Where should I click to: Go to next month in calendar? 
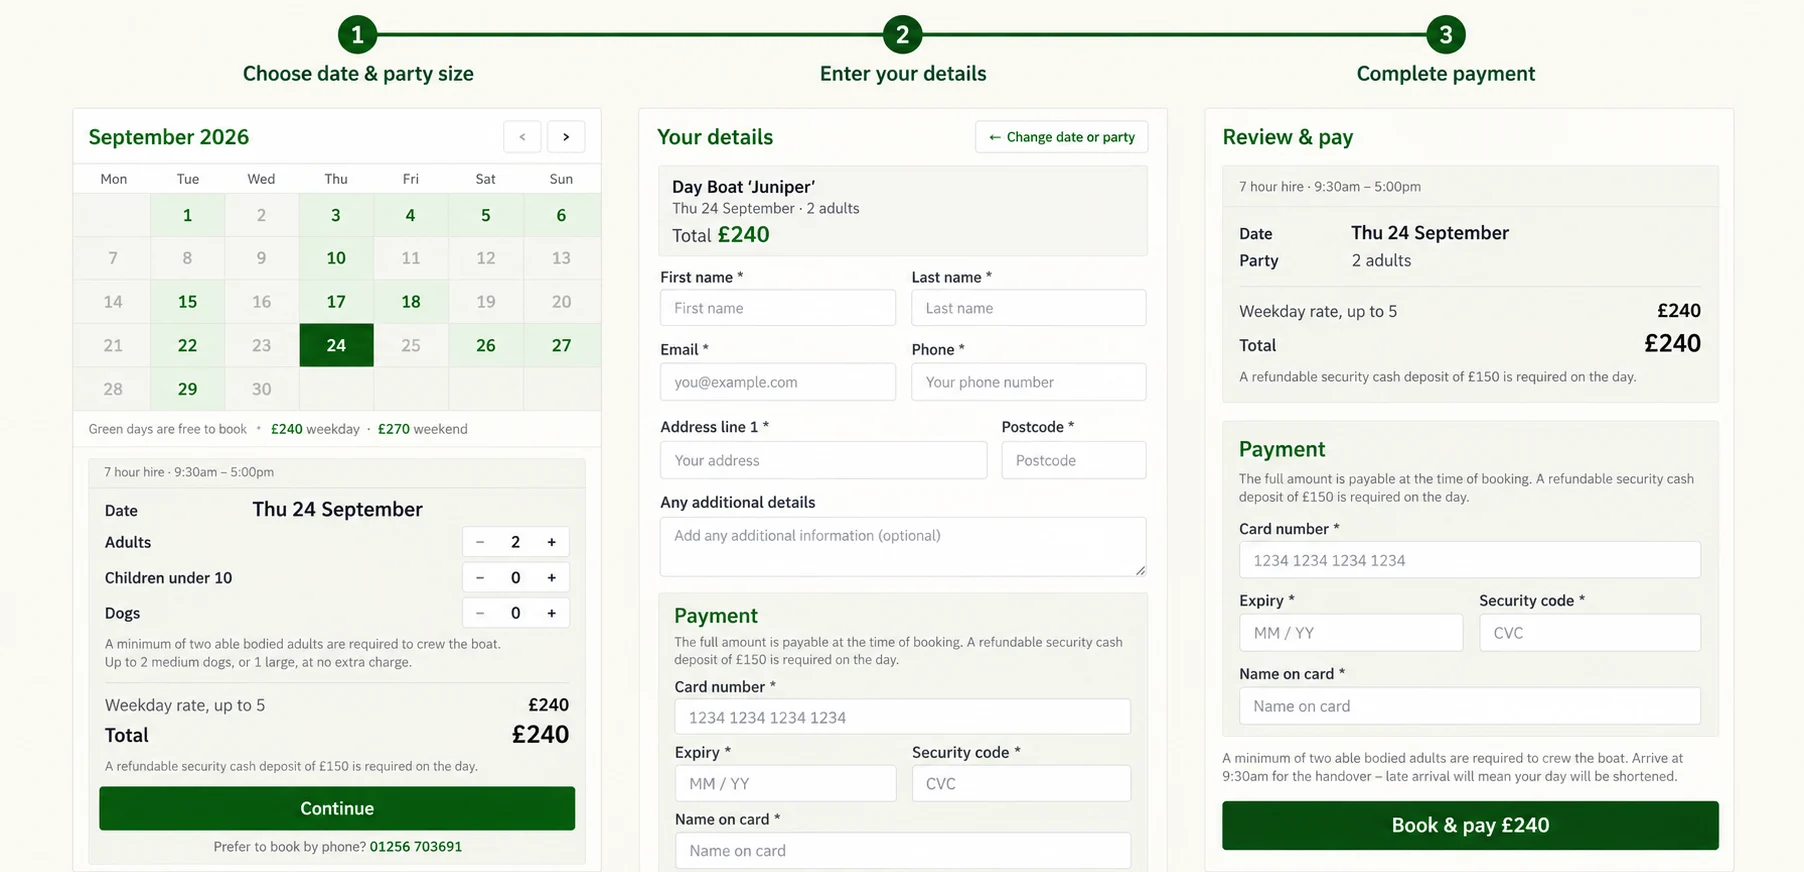566,137
